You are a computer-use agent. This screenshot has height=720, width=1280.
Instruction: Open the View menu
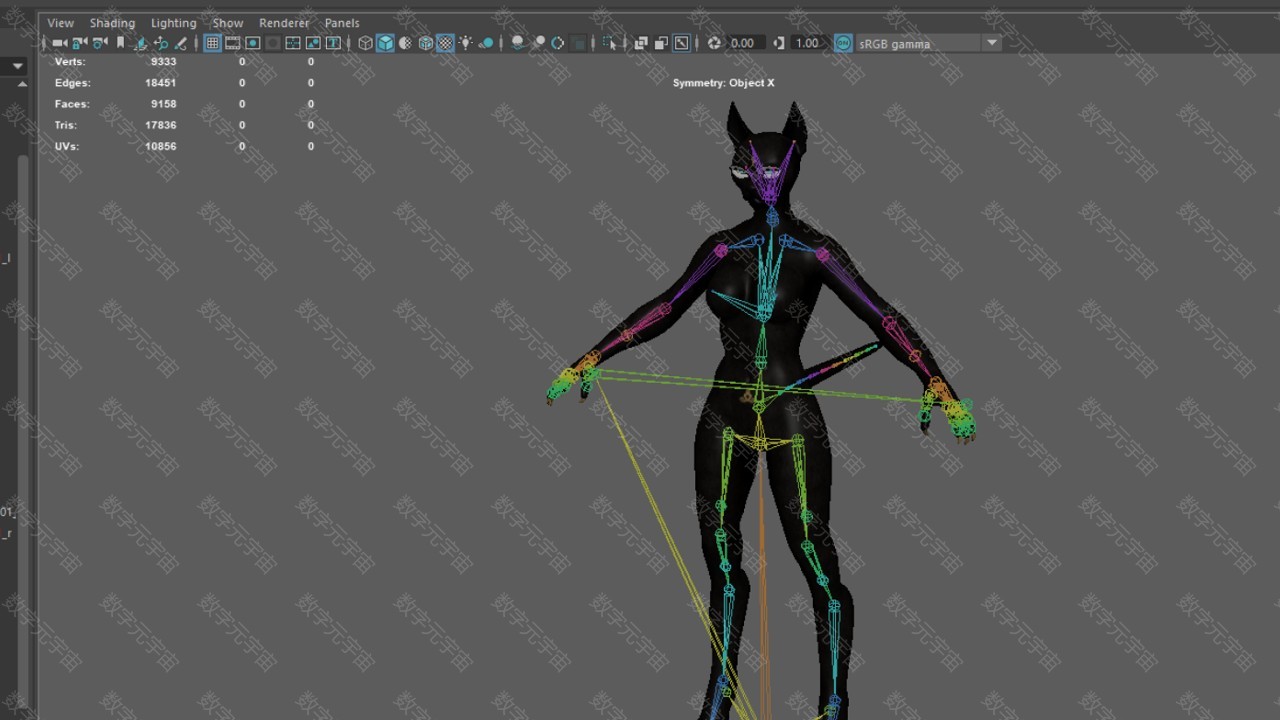pyautogui.click(x=60, y=23)
